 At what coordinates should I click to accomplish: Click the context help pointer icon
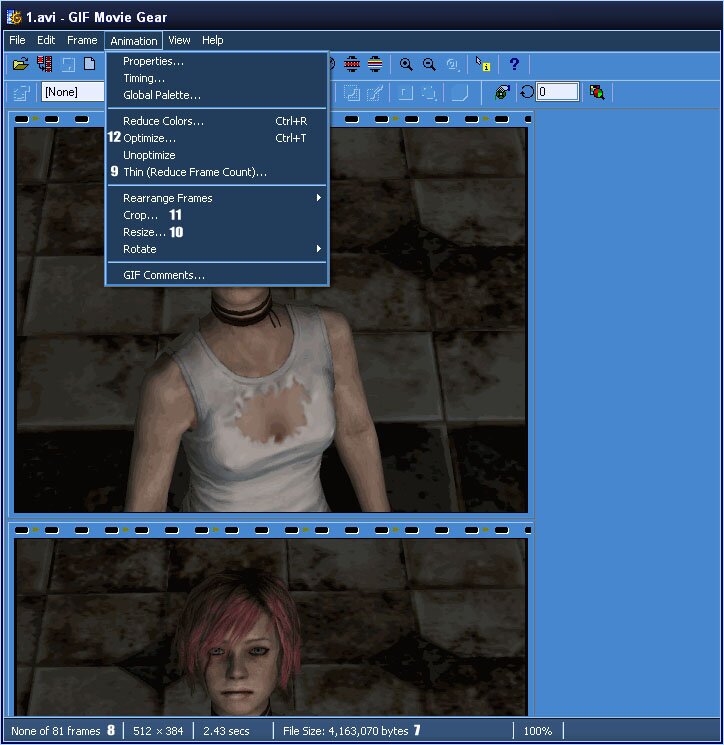pos(484,65)
